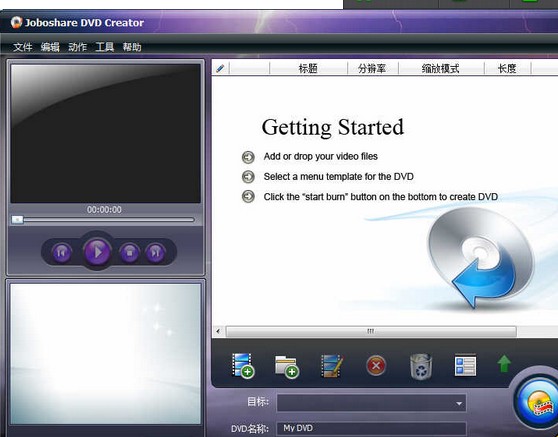The width and height of the screenshot is (558, 437).
Task: Skip to next chapter in preview
Action: 155,253
